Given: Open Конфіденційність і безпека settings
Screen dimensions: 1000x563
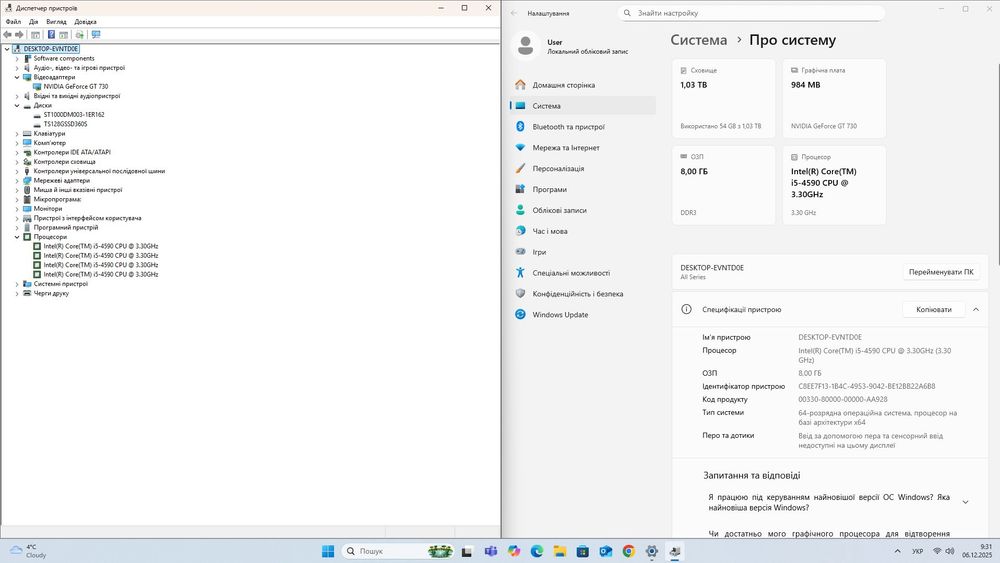Looking at the screenshot, I should point(583,294).
